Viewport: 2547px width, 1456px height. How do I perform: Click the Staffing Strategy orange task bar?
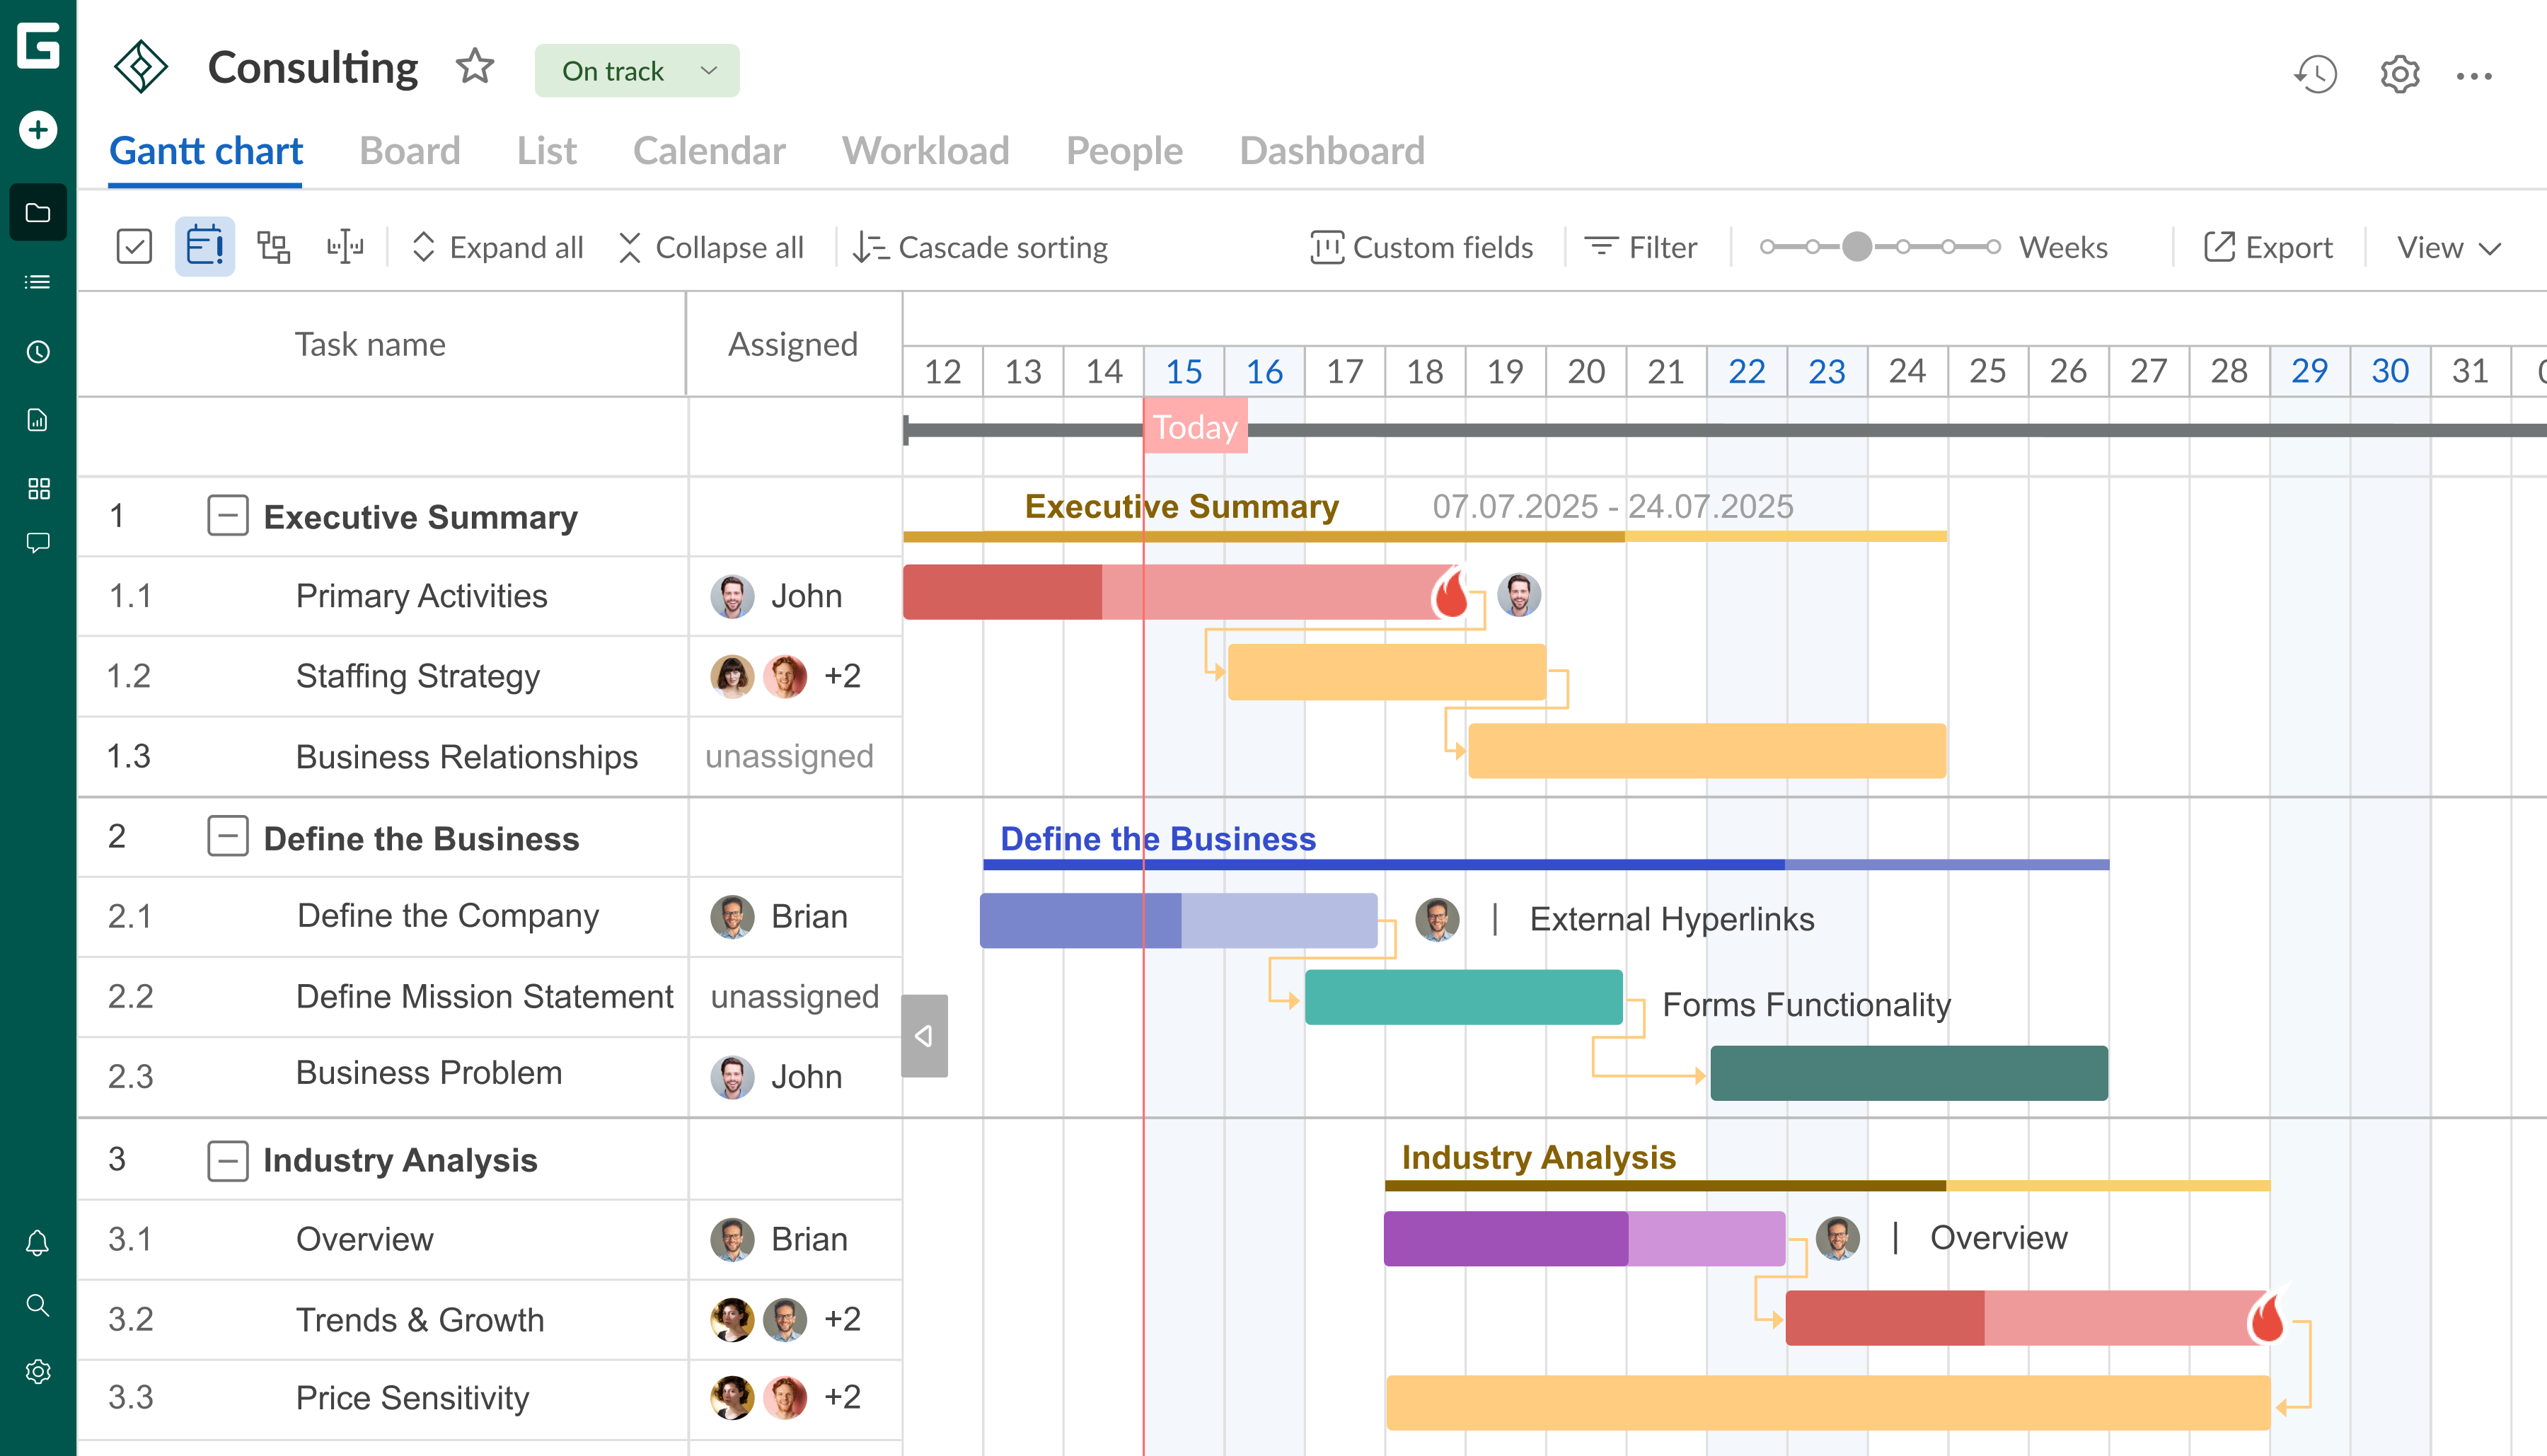point(1387,672)
